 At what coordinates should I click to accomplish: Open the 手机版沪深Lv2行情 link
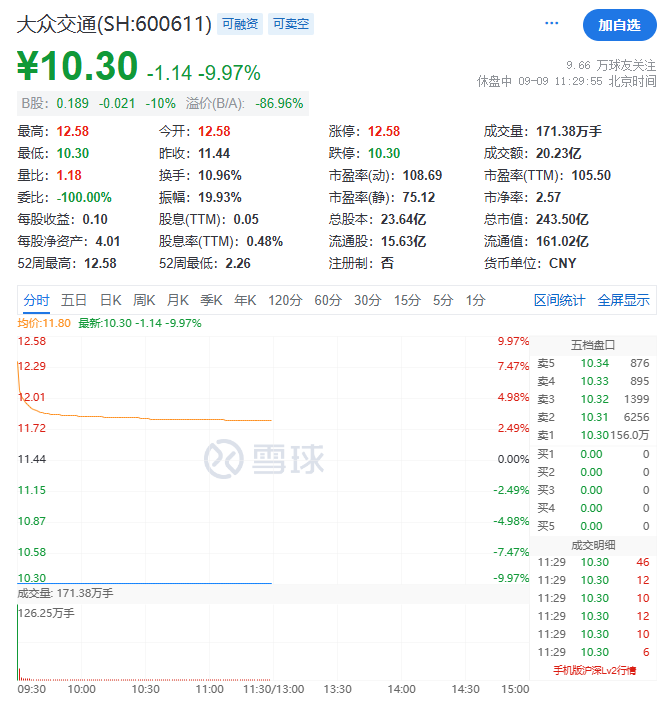[x=593, y=670]
